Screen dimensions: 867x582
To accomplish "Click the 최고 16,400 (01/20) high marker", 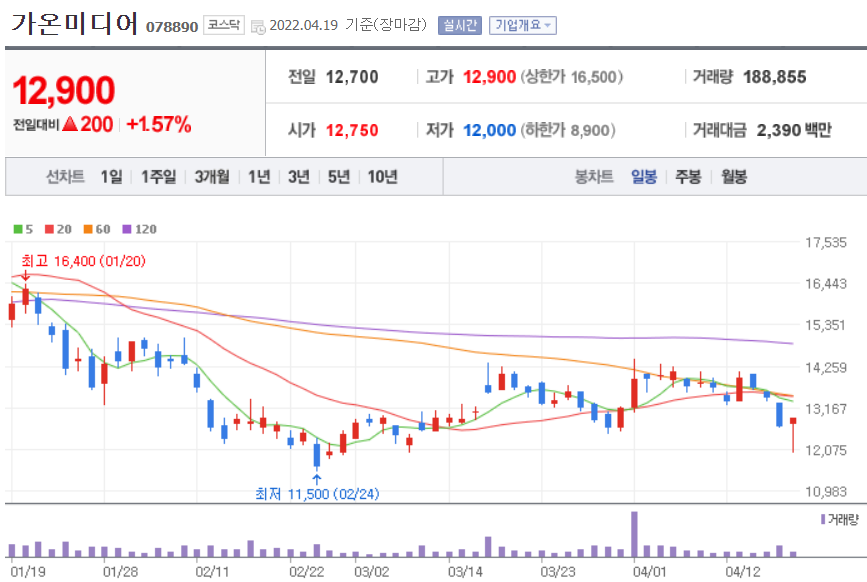I will pos(83,261).
